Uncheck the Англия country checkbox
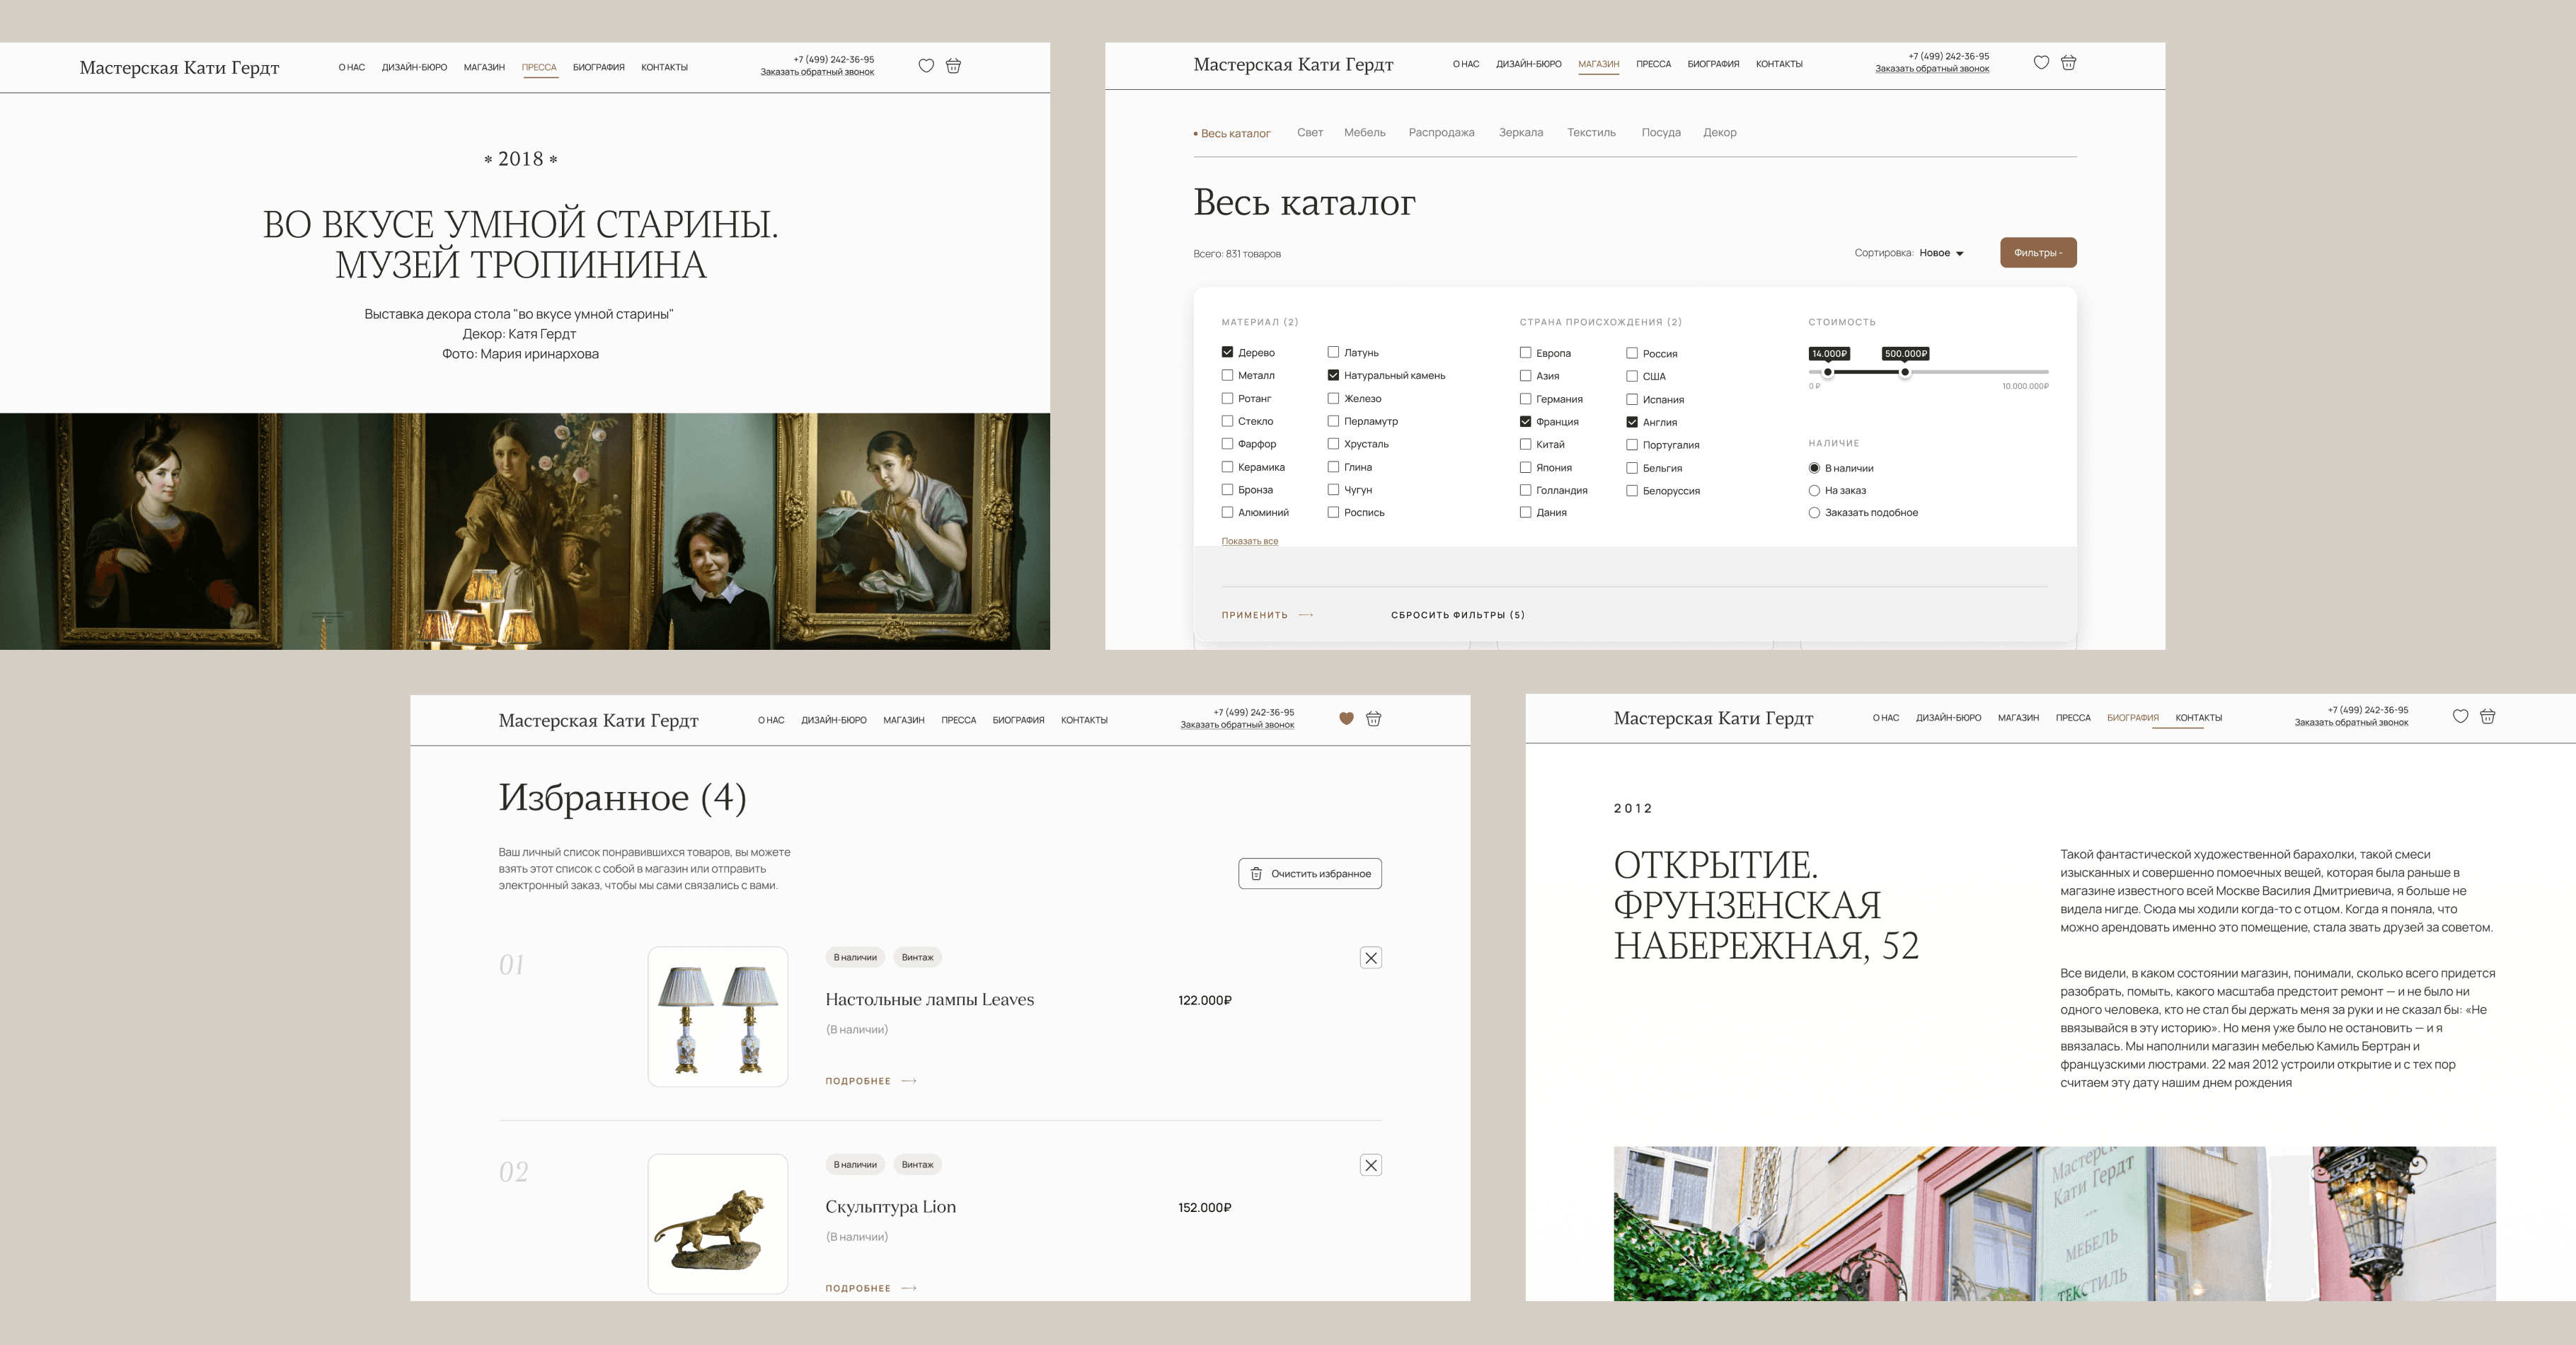Screen dimensions: 2576x1345 (1632, 422)
